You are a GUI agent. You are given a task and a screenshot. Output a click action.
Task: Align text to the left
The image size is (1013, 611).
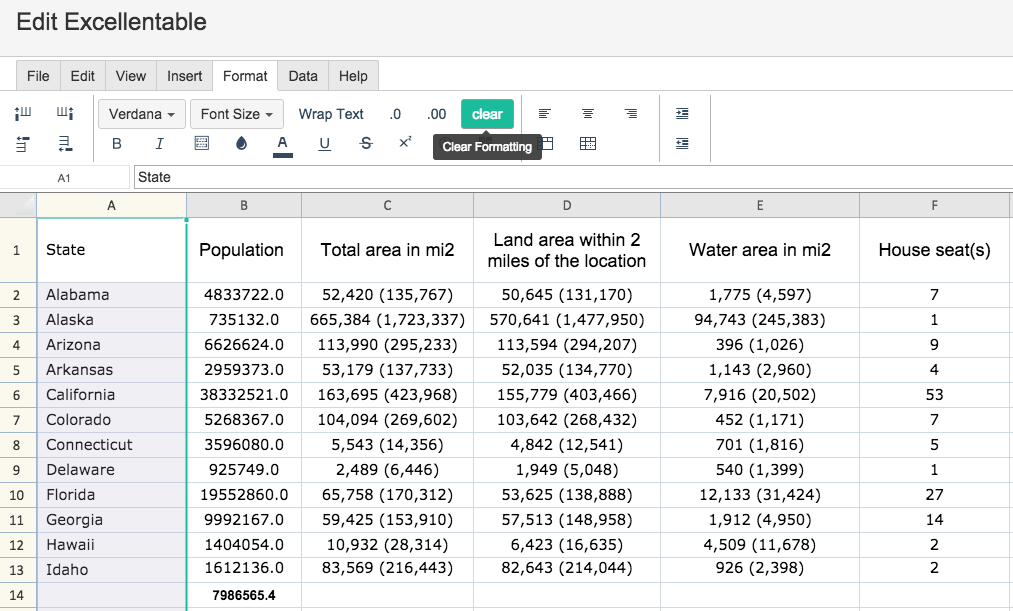pos(545,114)
